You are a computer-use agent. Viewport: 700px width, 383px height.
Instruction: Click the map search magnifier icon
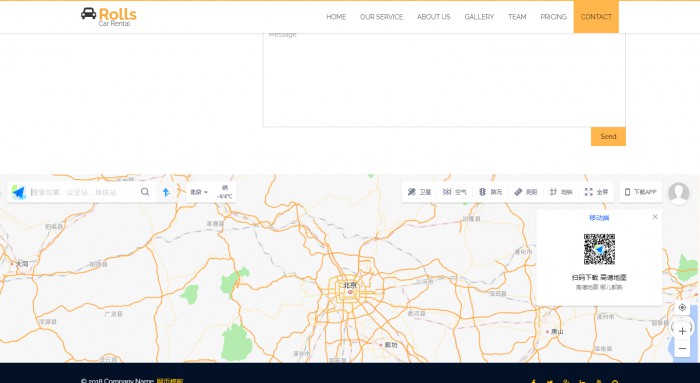pos(145,192)
